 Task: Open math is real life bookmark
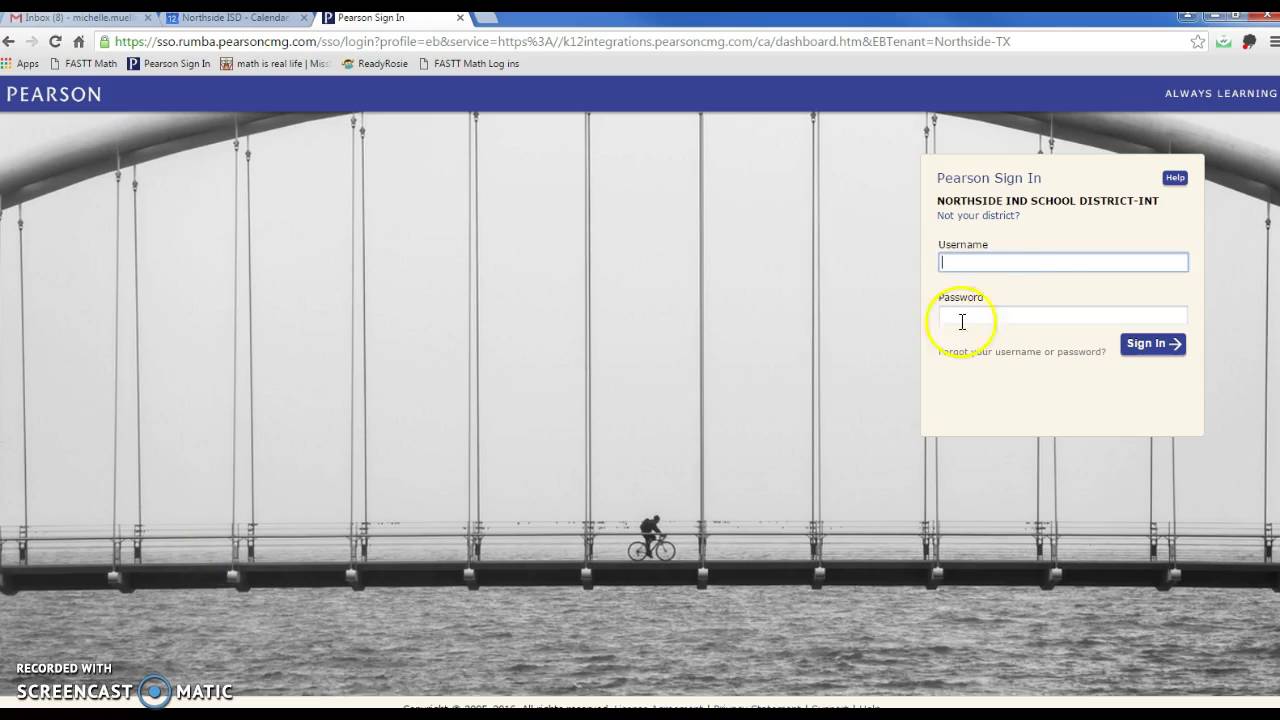click(x=275, y=64)
